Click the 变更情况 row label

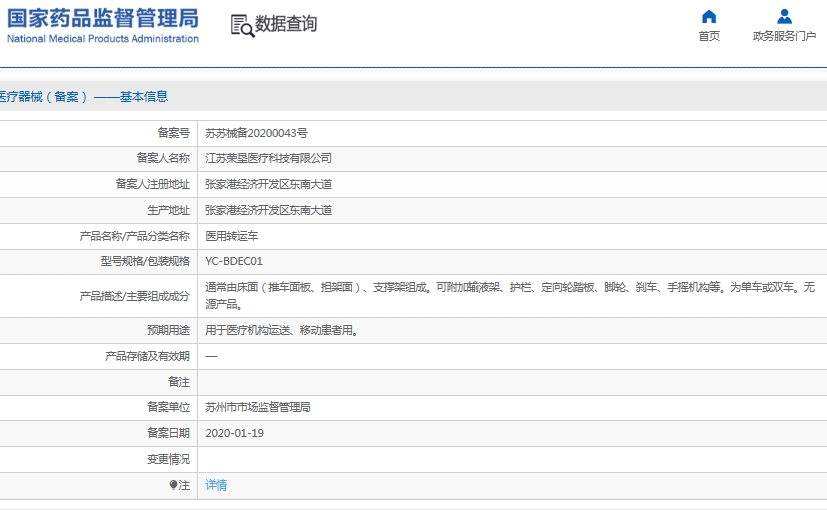tap(168, 459)
